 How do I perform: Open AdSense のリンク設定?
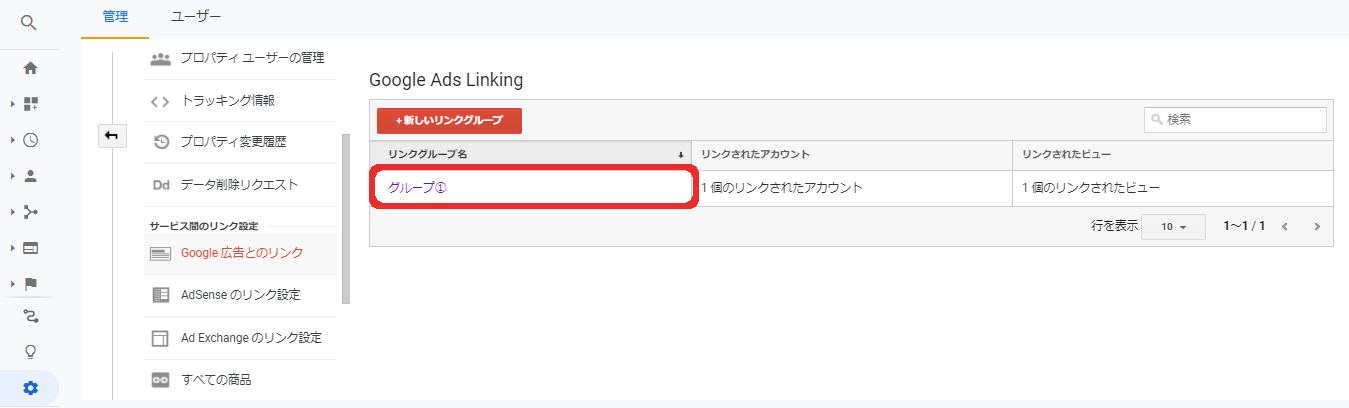[240, 295]
